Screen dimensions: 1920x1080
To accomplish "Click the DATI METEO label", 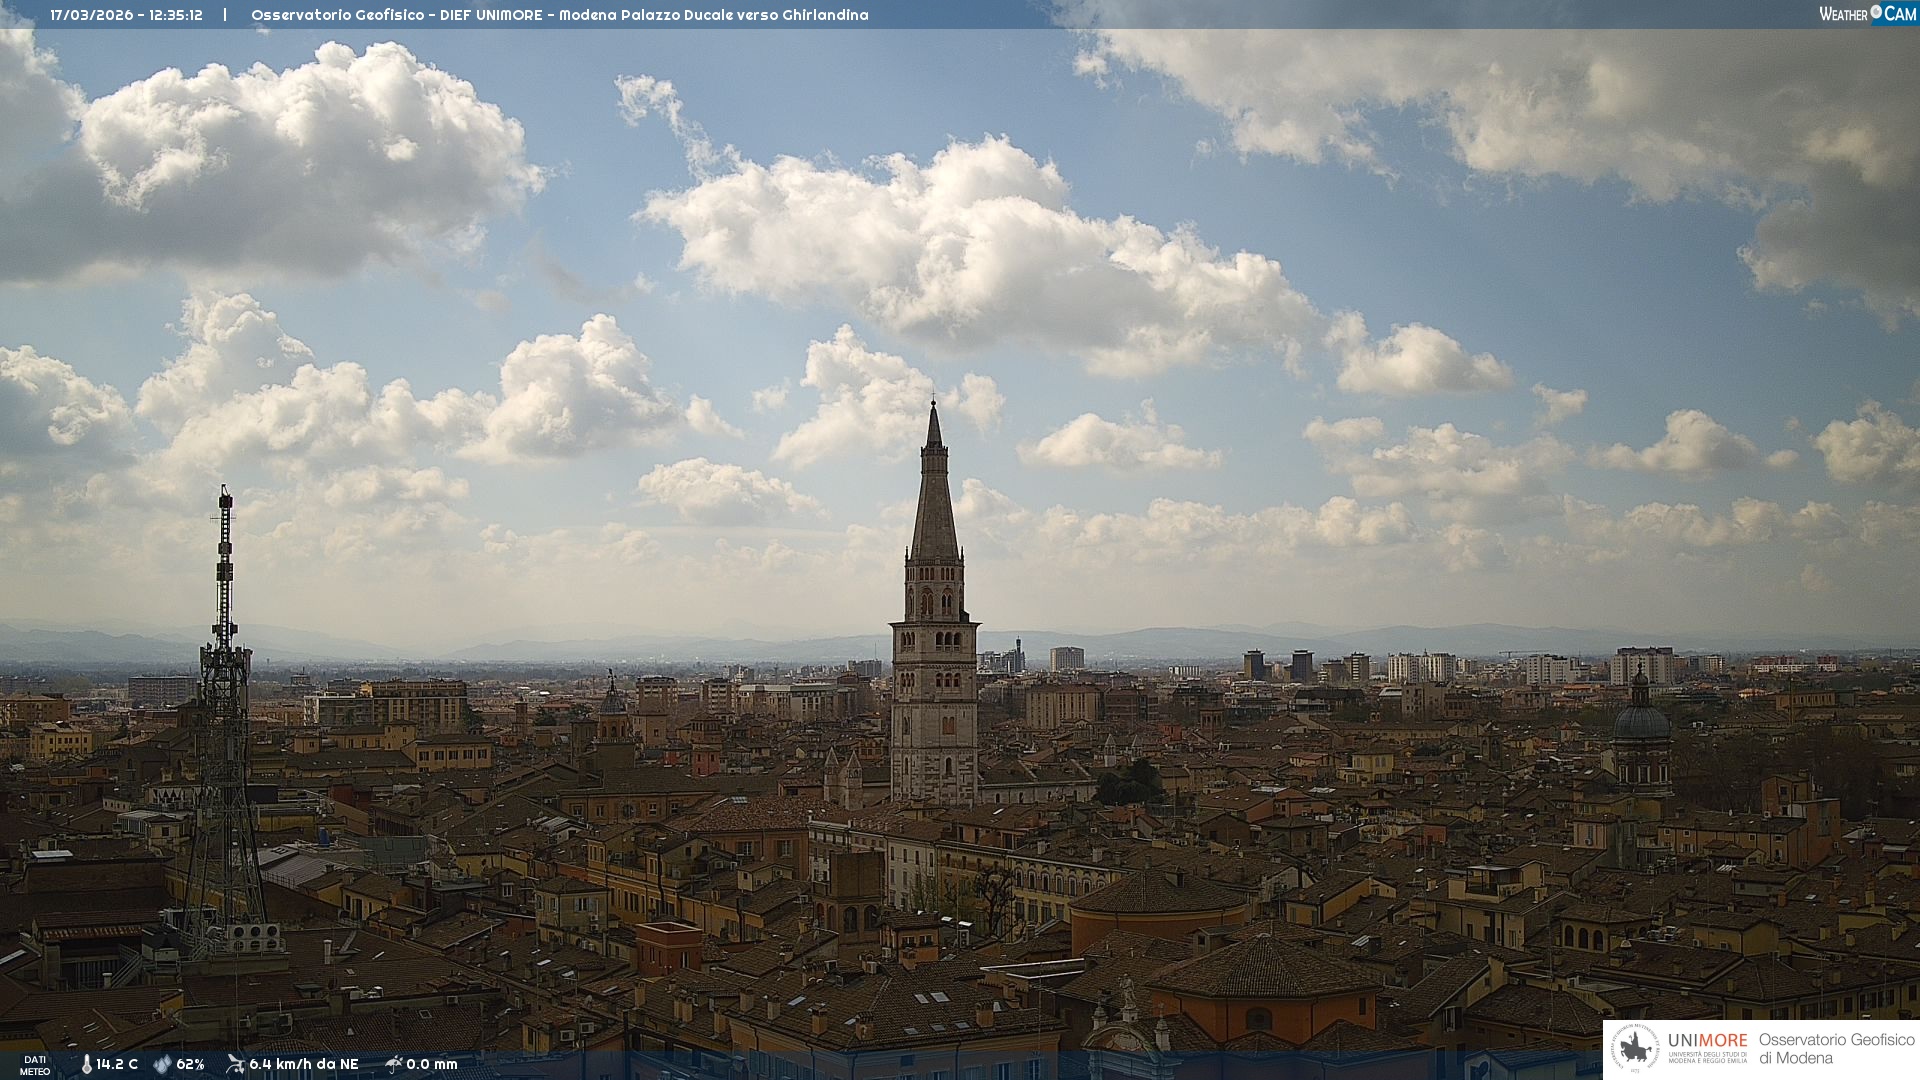I will [35, 1065].
